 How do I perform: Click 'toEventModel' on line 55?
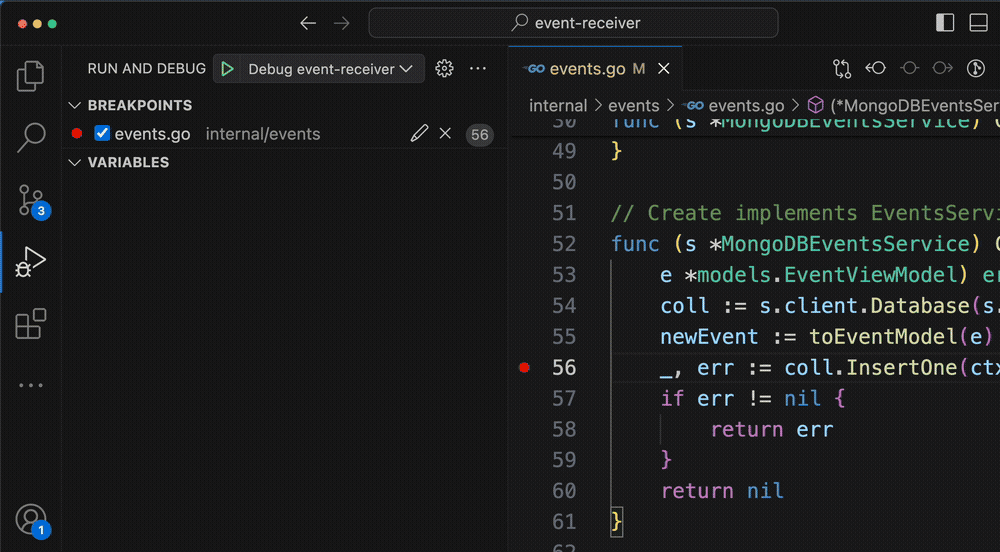coord(883,337)
